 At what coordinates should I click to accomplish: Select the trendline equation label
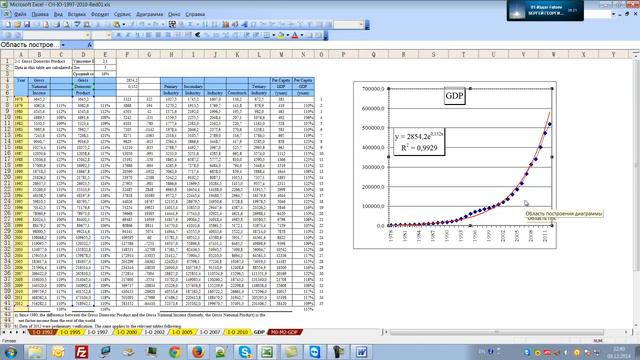(x=419, y=142)
